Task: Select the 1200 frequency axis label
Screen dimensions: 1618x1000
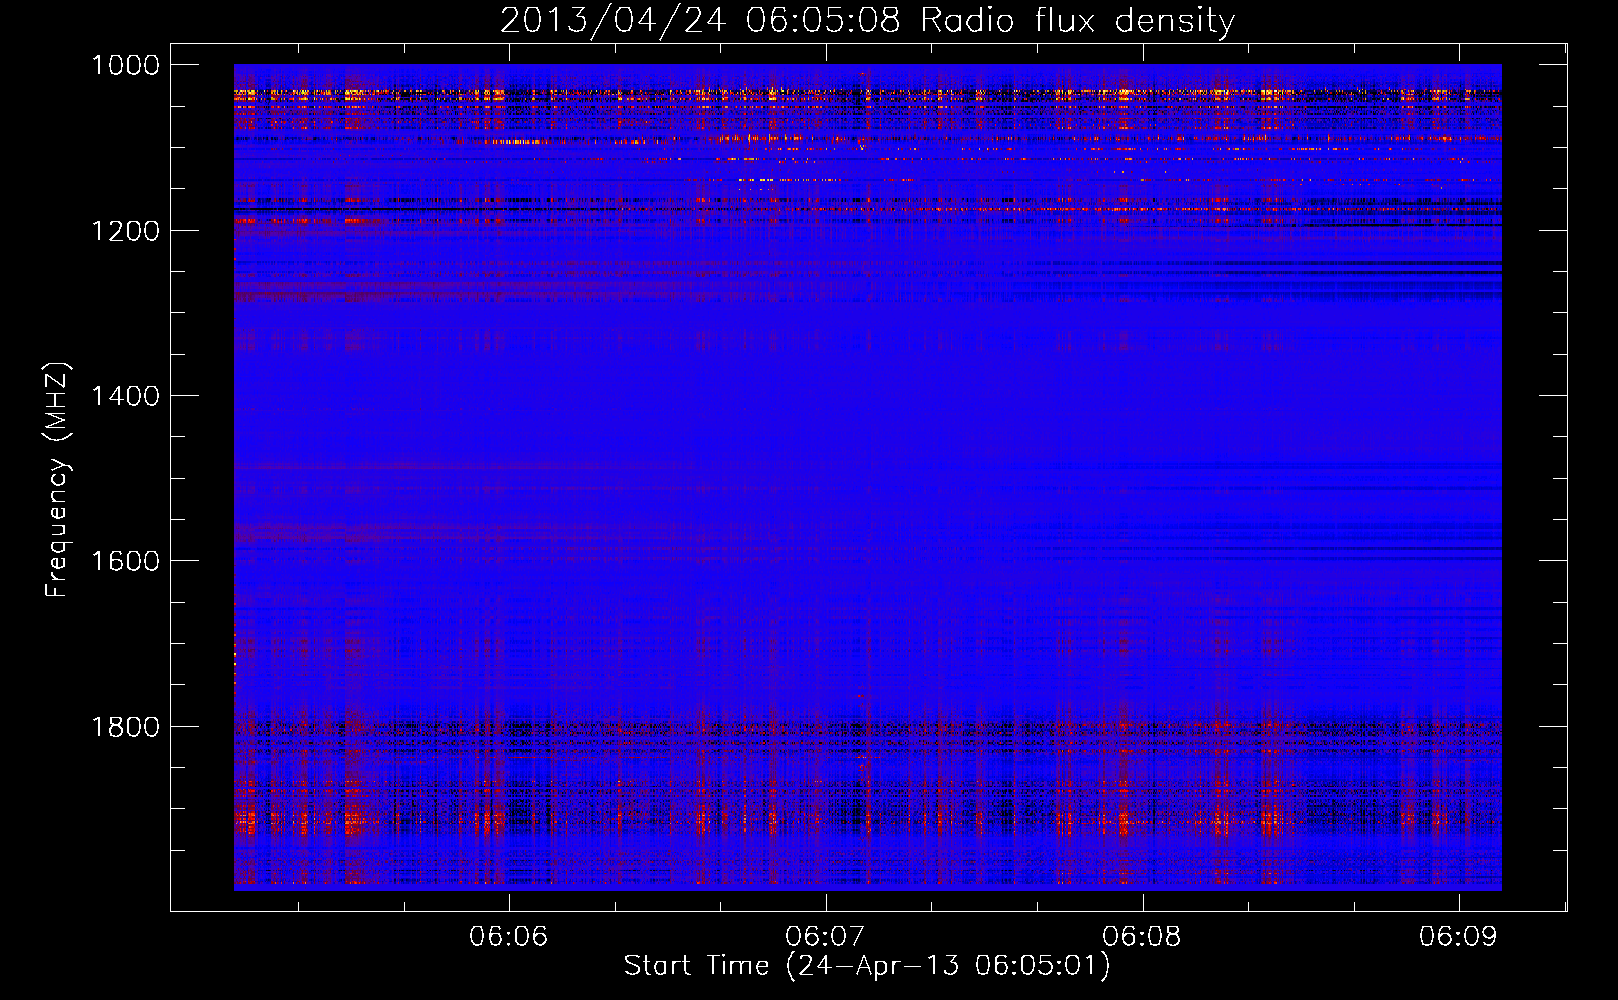Action: tap(125, 231)
